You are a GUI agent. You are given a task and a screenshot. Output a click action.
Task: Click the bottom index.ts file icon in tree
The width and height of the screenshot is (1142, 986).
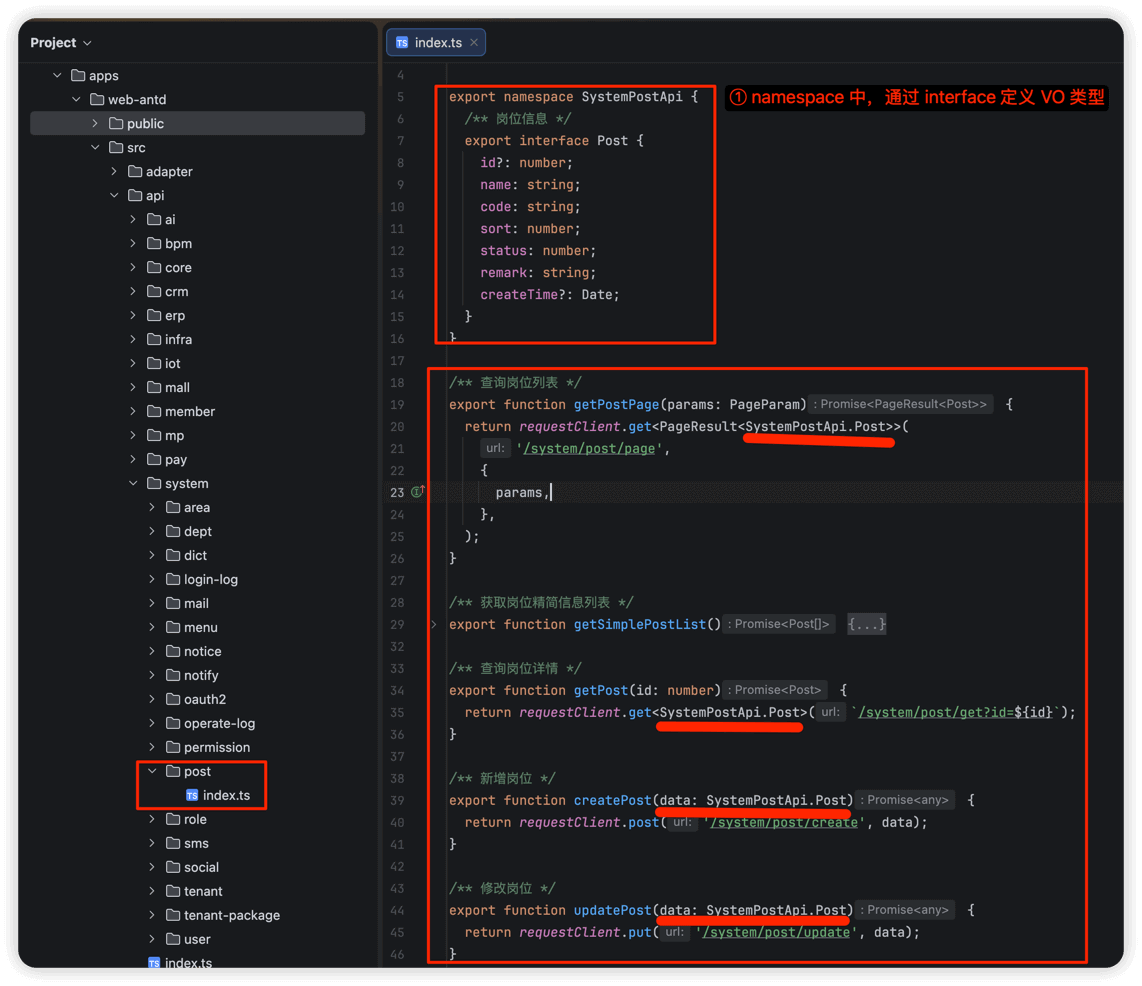click(x=154, y=963)
